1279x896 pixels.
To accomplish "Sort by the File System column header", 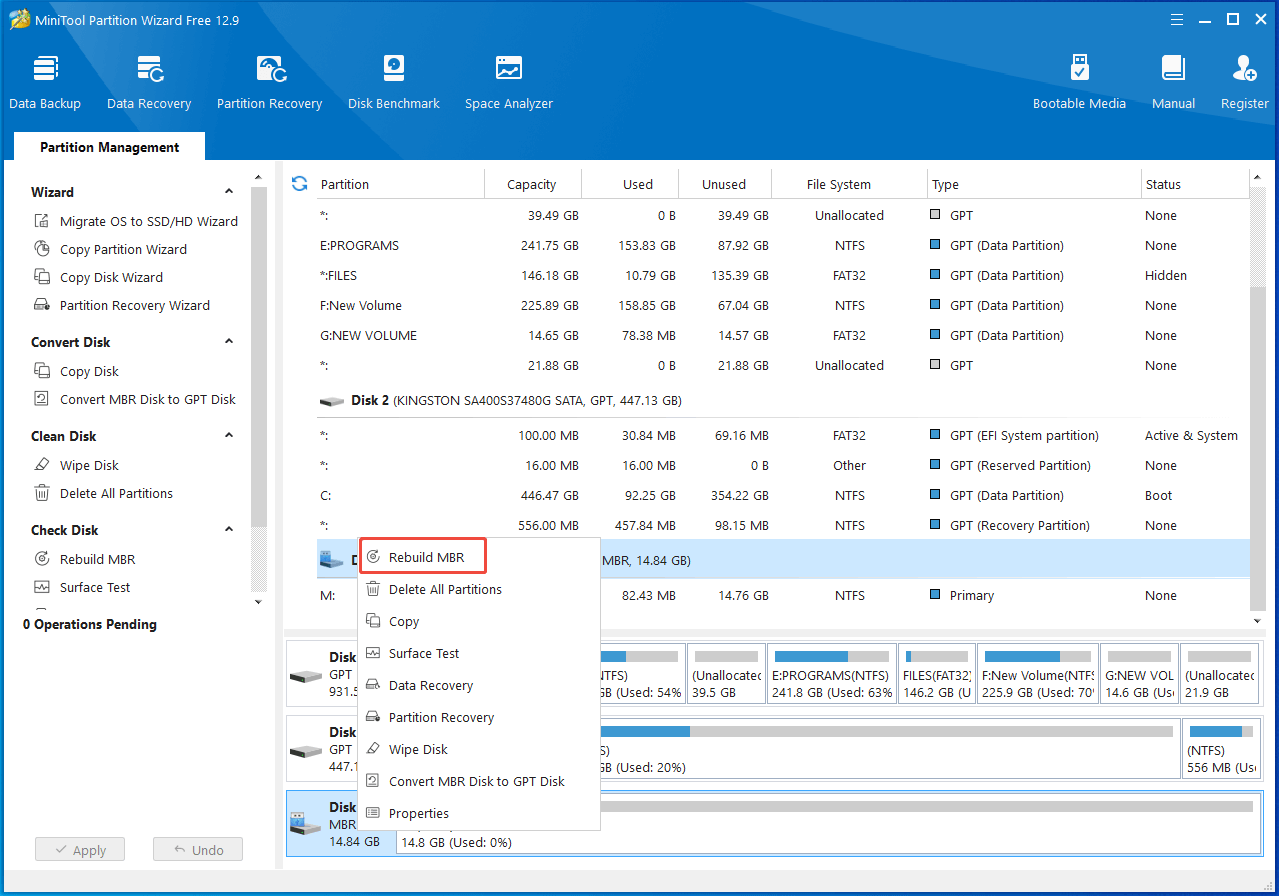I will click(849, 184).
